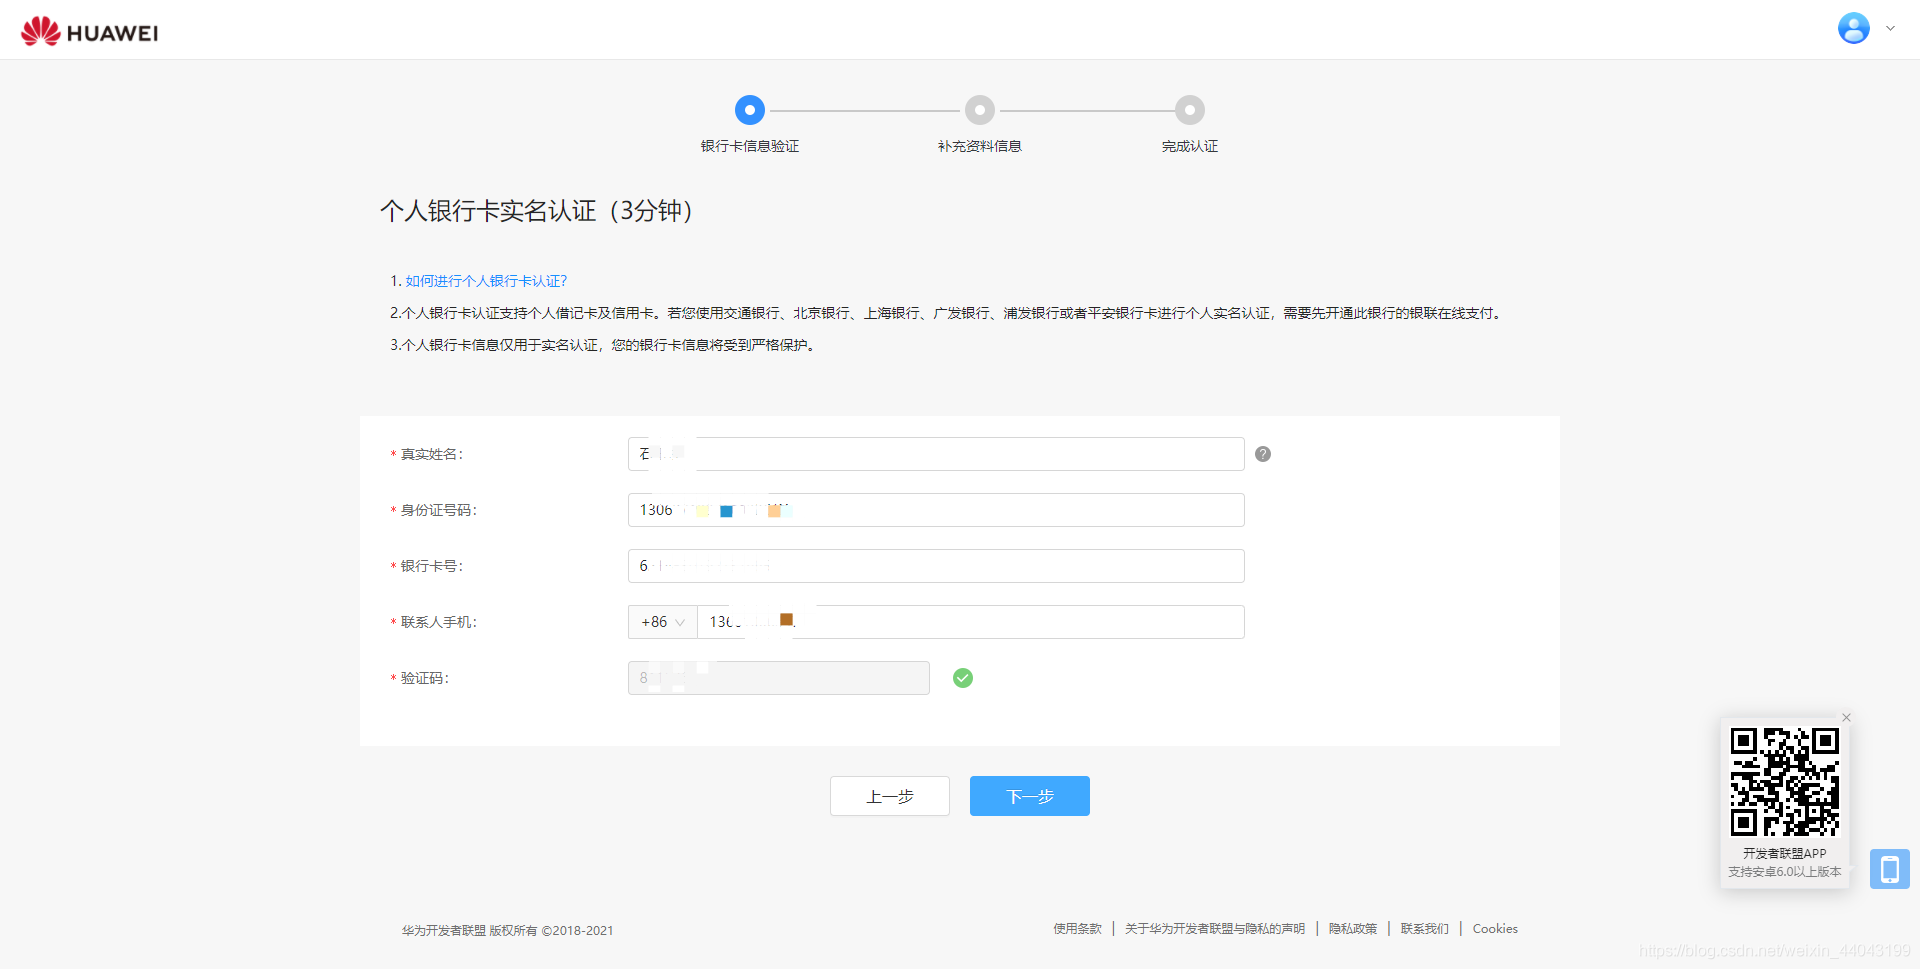
Task: Open the 如何进行个人银行卡认证 link
Action: pyautogui.click(x=486, y=281)
